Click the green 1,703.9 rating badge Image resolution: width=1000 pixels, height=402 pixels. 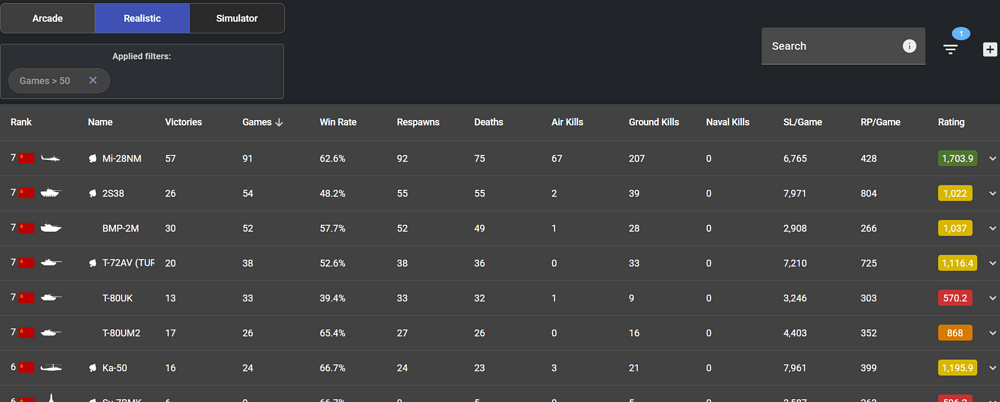click(957, 158)
